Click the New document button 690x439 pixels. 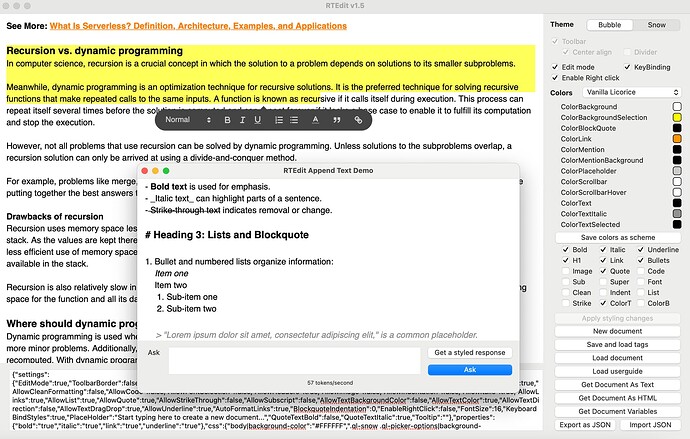pyautogui.click(x=617, y=331)
